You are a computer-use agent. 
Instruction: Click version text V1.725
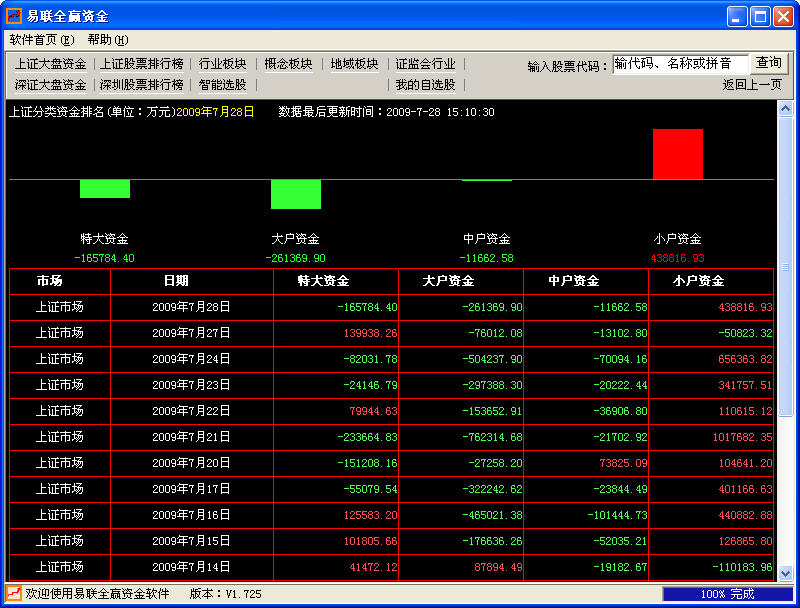tap(243, 594)
